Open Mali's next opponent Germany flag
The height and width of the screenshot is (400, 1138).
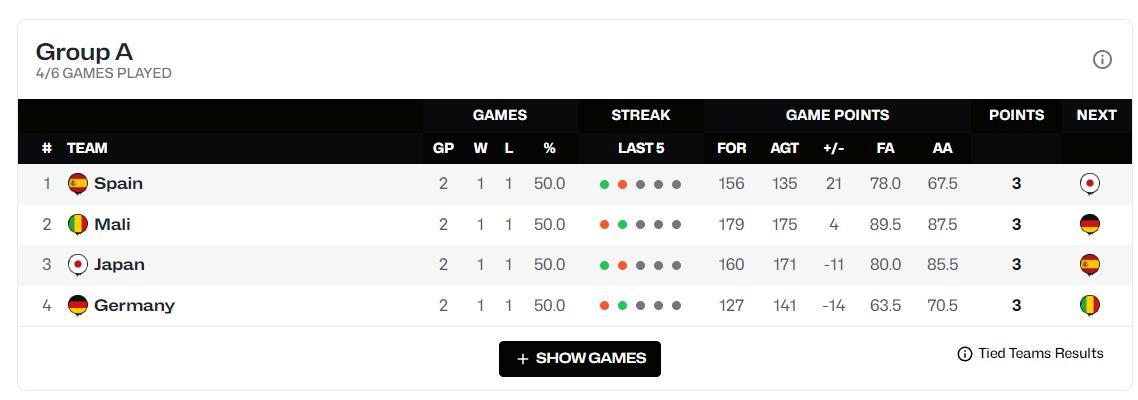(x=1089, y=224)
